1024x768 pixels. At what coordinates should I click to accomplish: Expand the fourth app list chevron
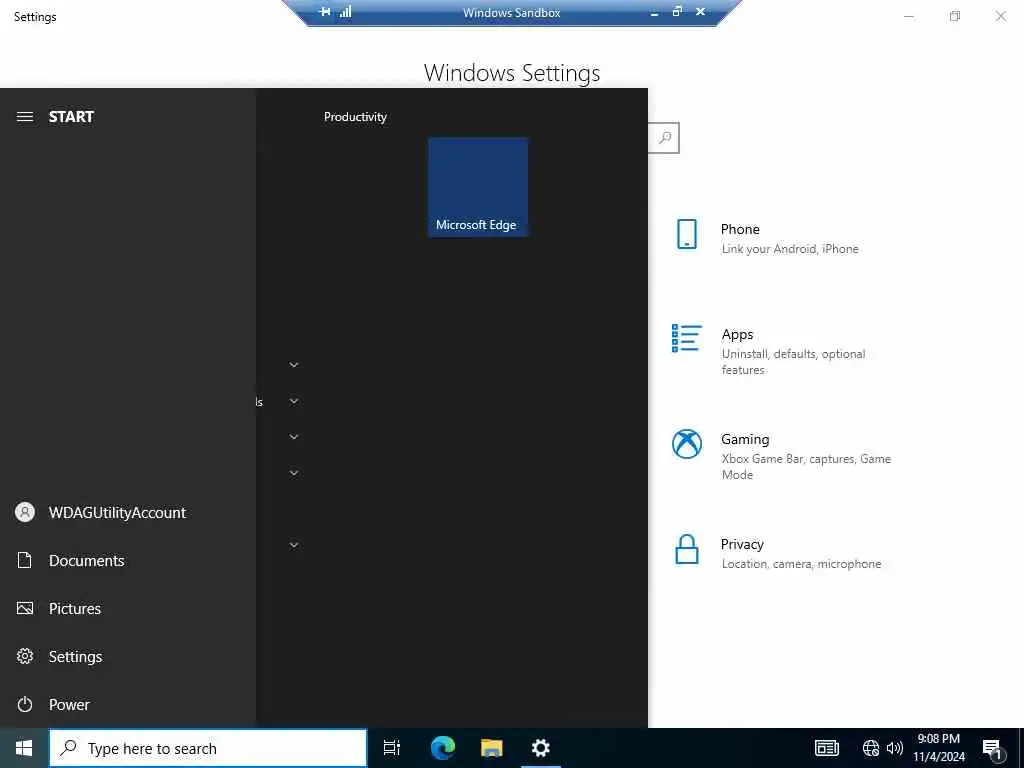click(294, 473)
